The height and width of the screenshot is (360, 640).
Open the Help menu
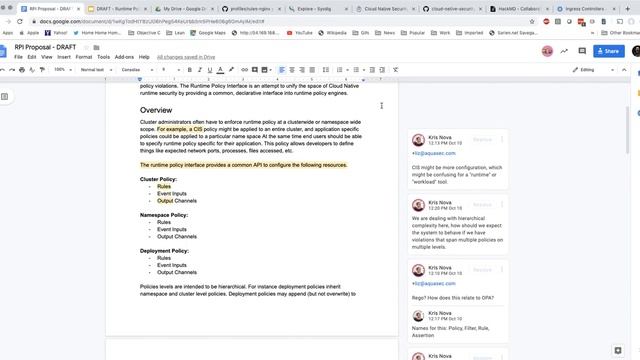tap(144, 57)
